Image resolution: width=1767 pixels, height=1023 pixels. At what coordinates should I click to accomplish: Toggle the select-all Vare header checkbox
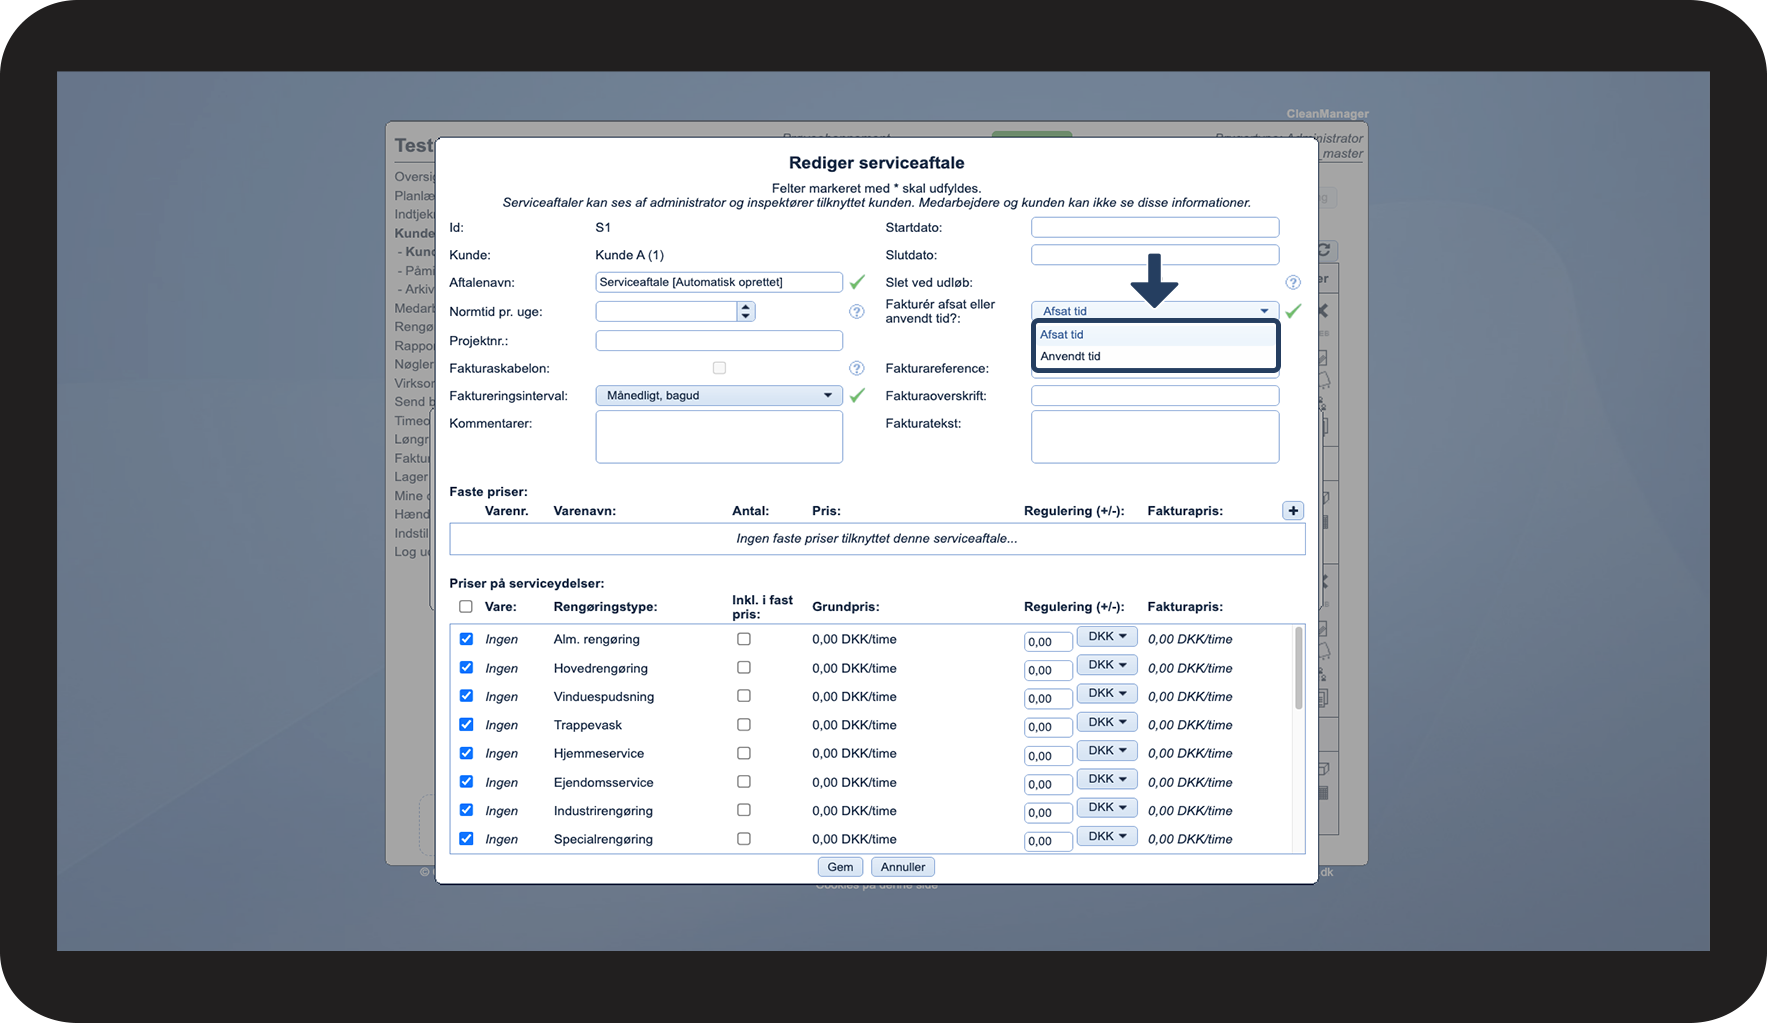click(466, 607)
